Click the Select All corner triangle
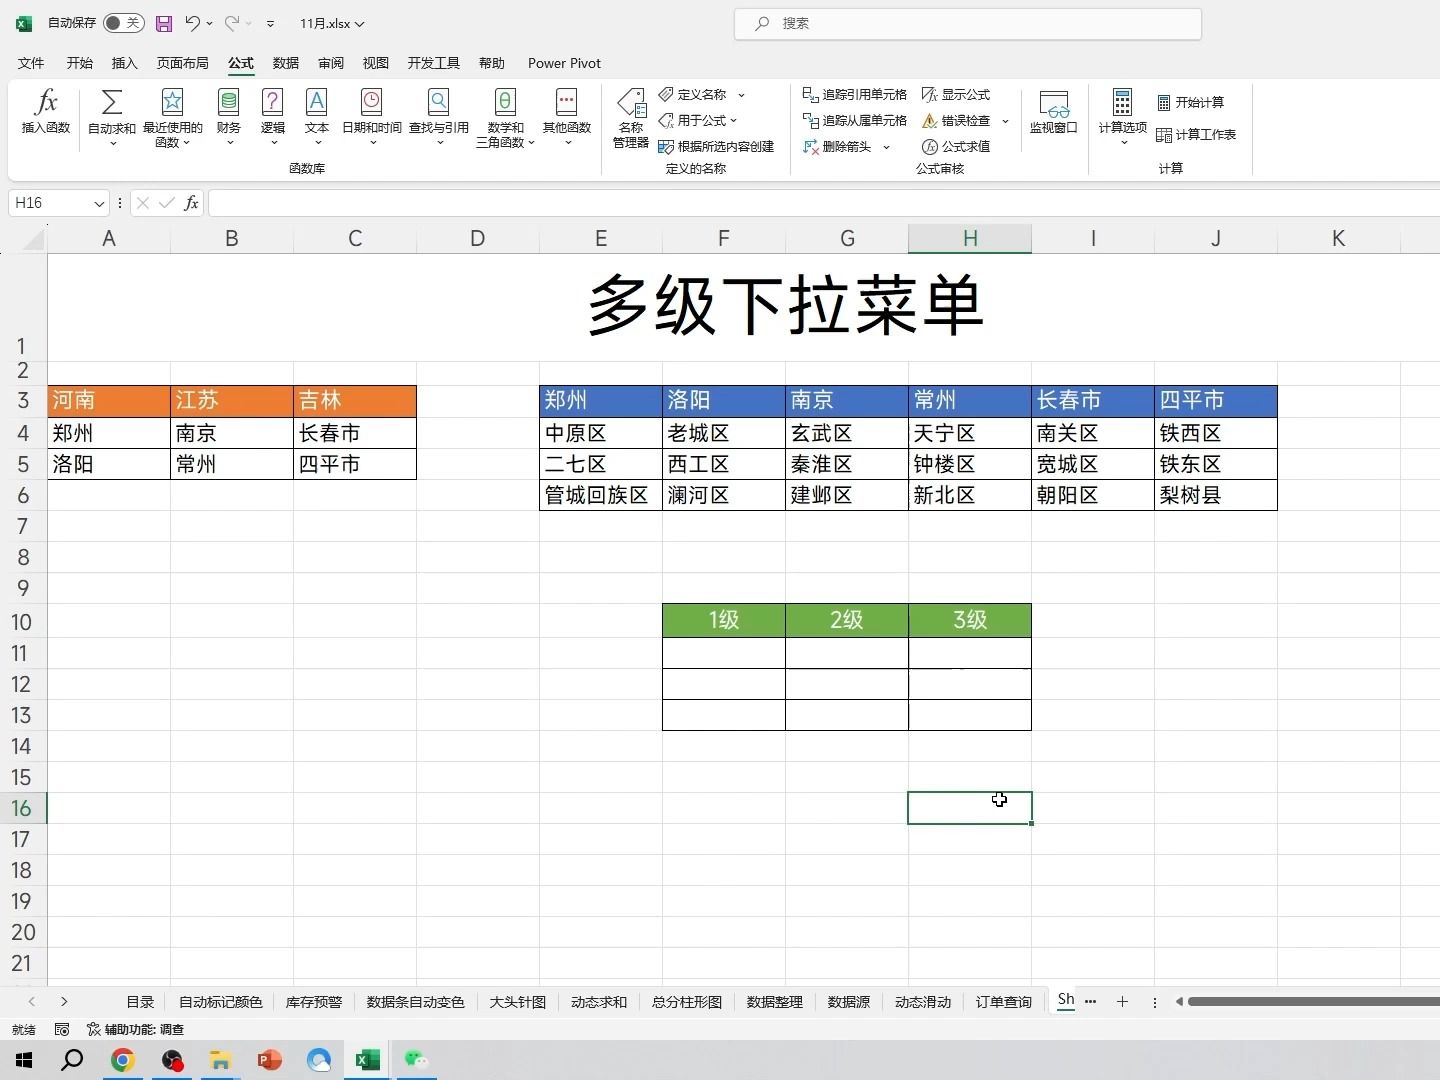The height and width of the screenshot is (1080, 1440). click(x=33, y=239)
